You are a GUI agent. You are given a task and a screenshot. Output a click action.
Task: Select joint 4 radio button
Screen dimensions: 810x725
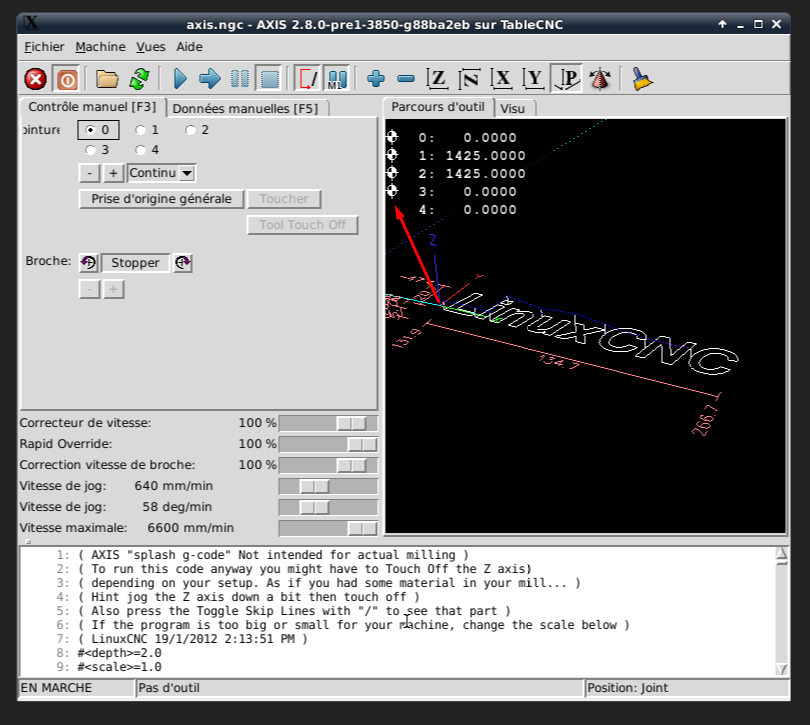coord(147,150)
